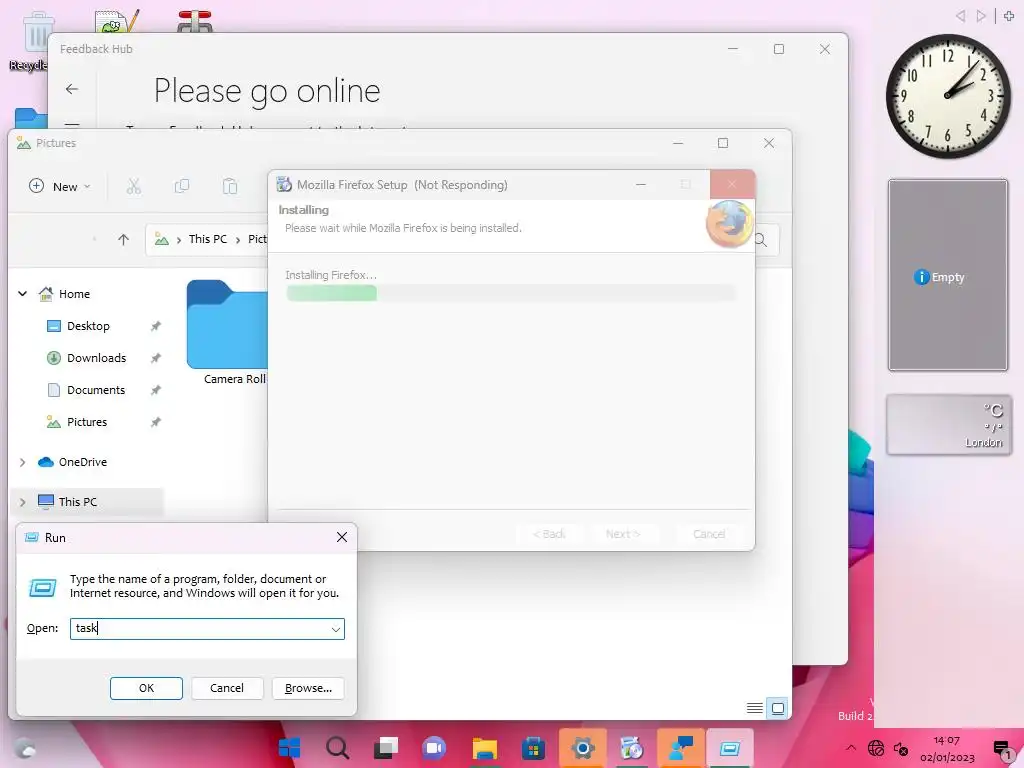Click the Cut scissors icon in Pictures toolbar
Image resolution: width=1024 pixels, height=768 pixels.
tap(134, 187)
